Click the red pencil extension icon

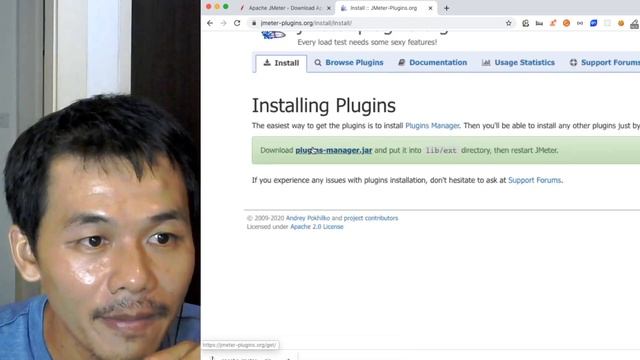tap(553, 23)
